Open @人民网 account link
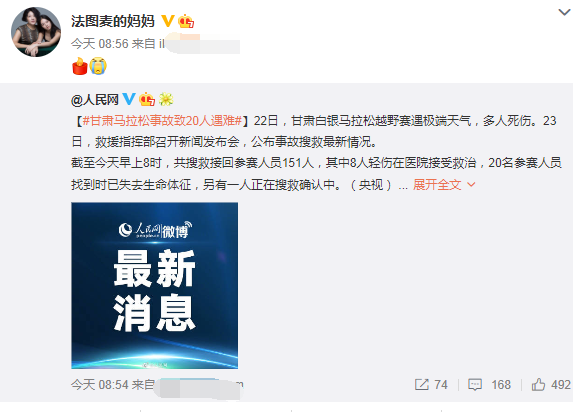Screen dimensions: 573x412 (x=95, y=99)
